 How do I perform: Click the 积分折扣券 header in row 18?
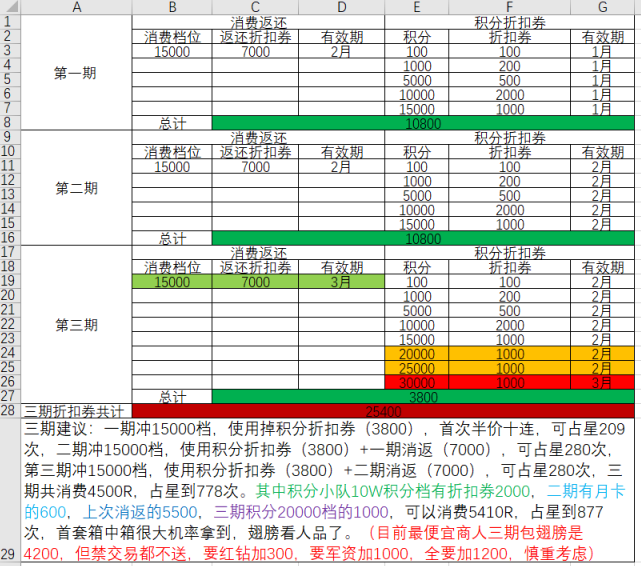[509, 253]
